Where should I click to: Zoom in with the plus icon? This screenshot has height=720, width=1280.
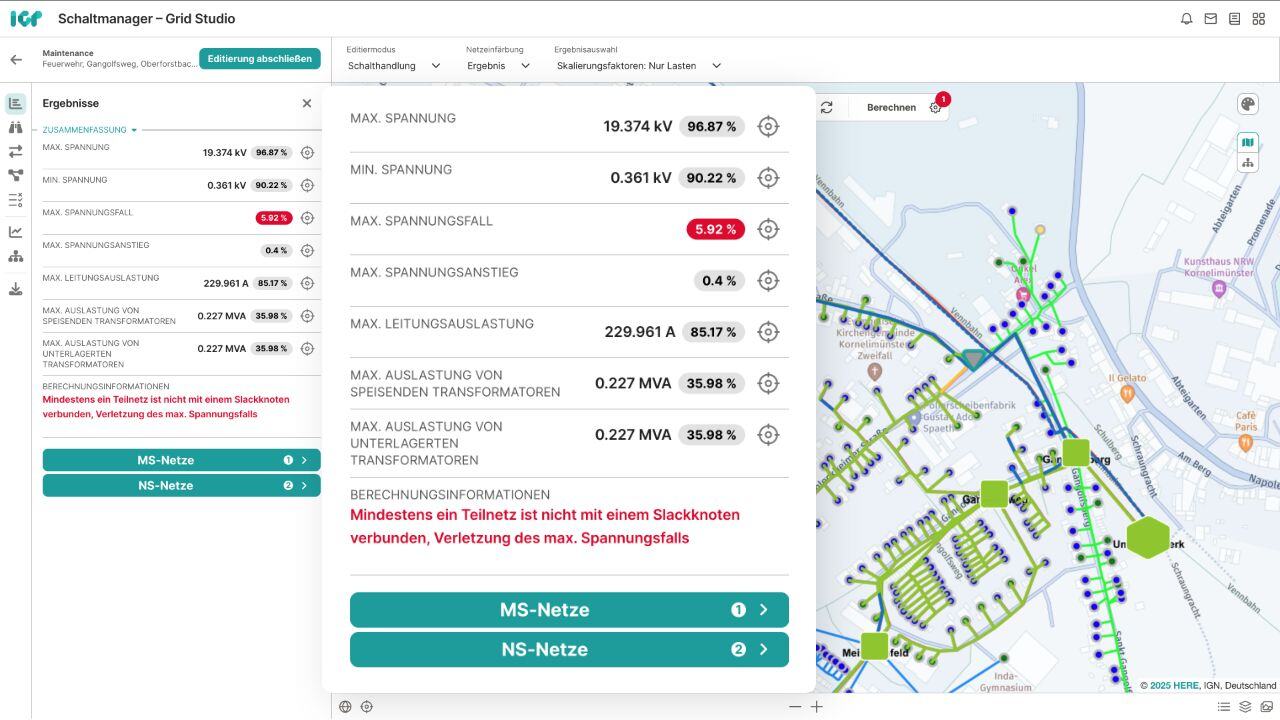pyautogui.click(x=817, y=707)
